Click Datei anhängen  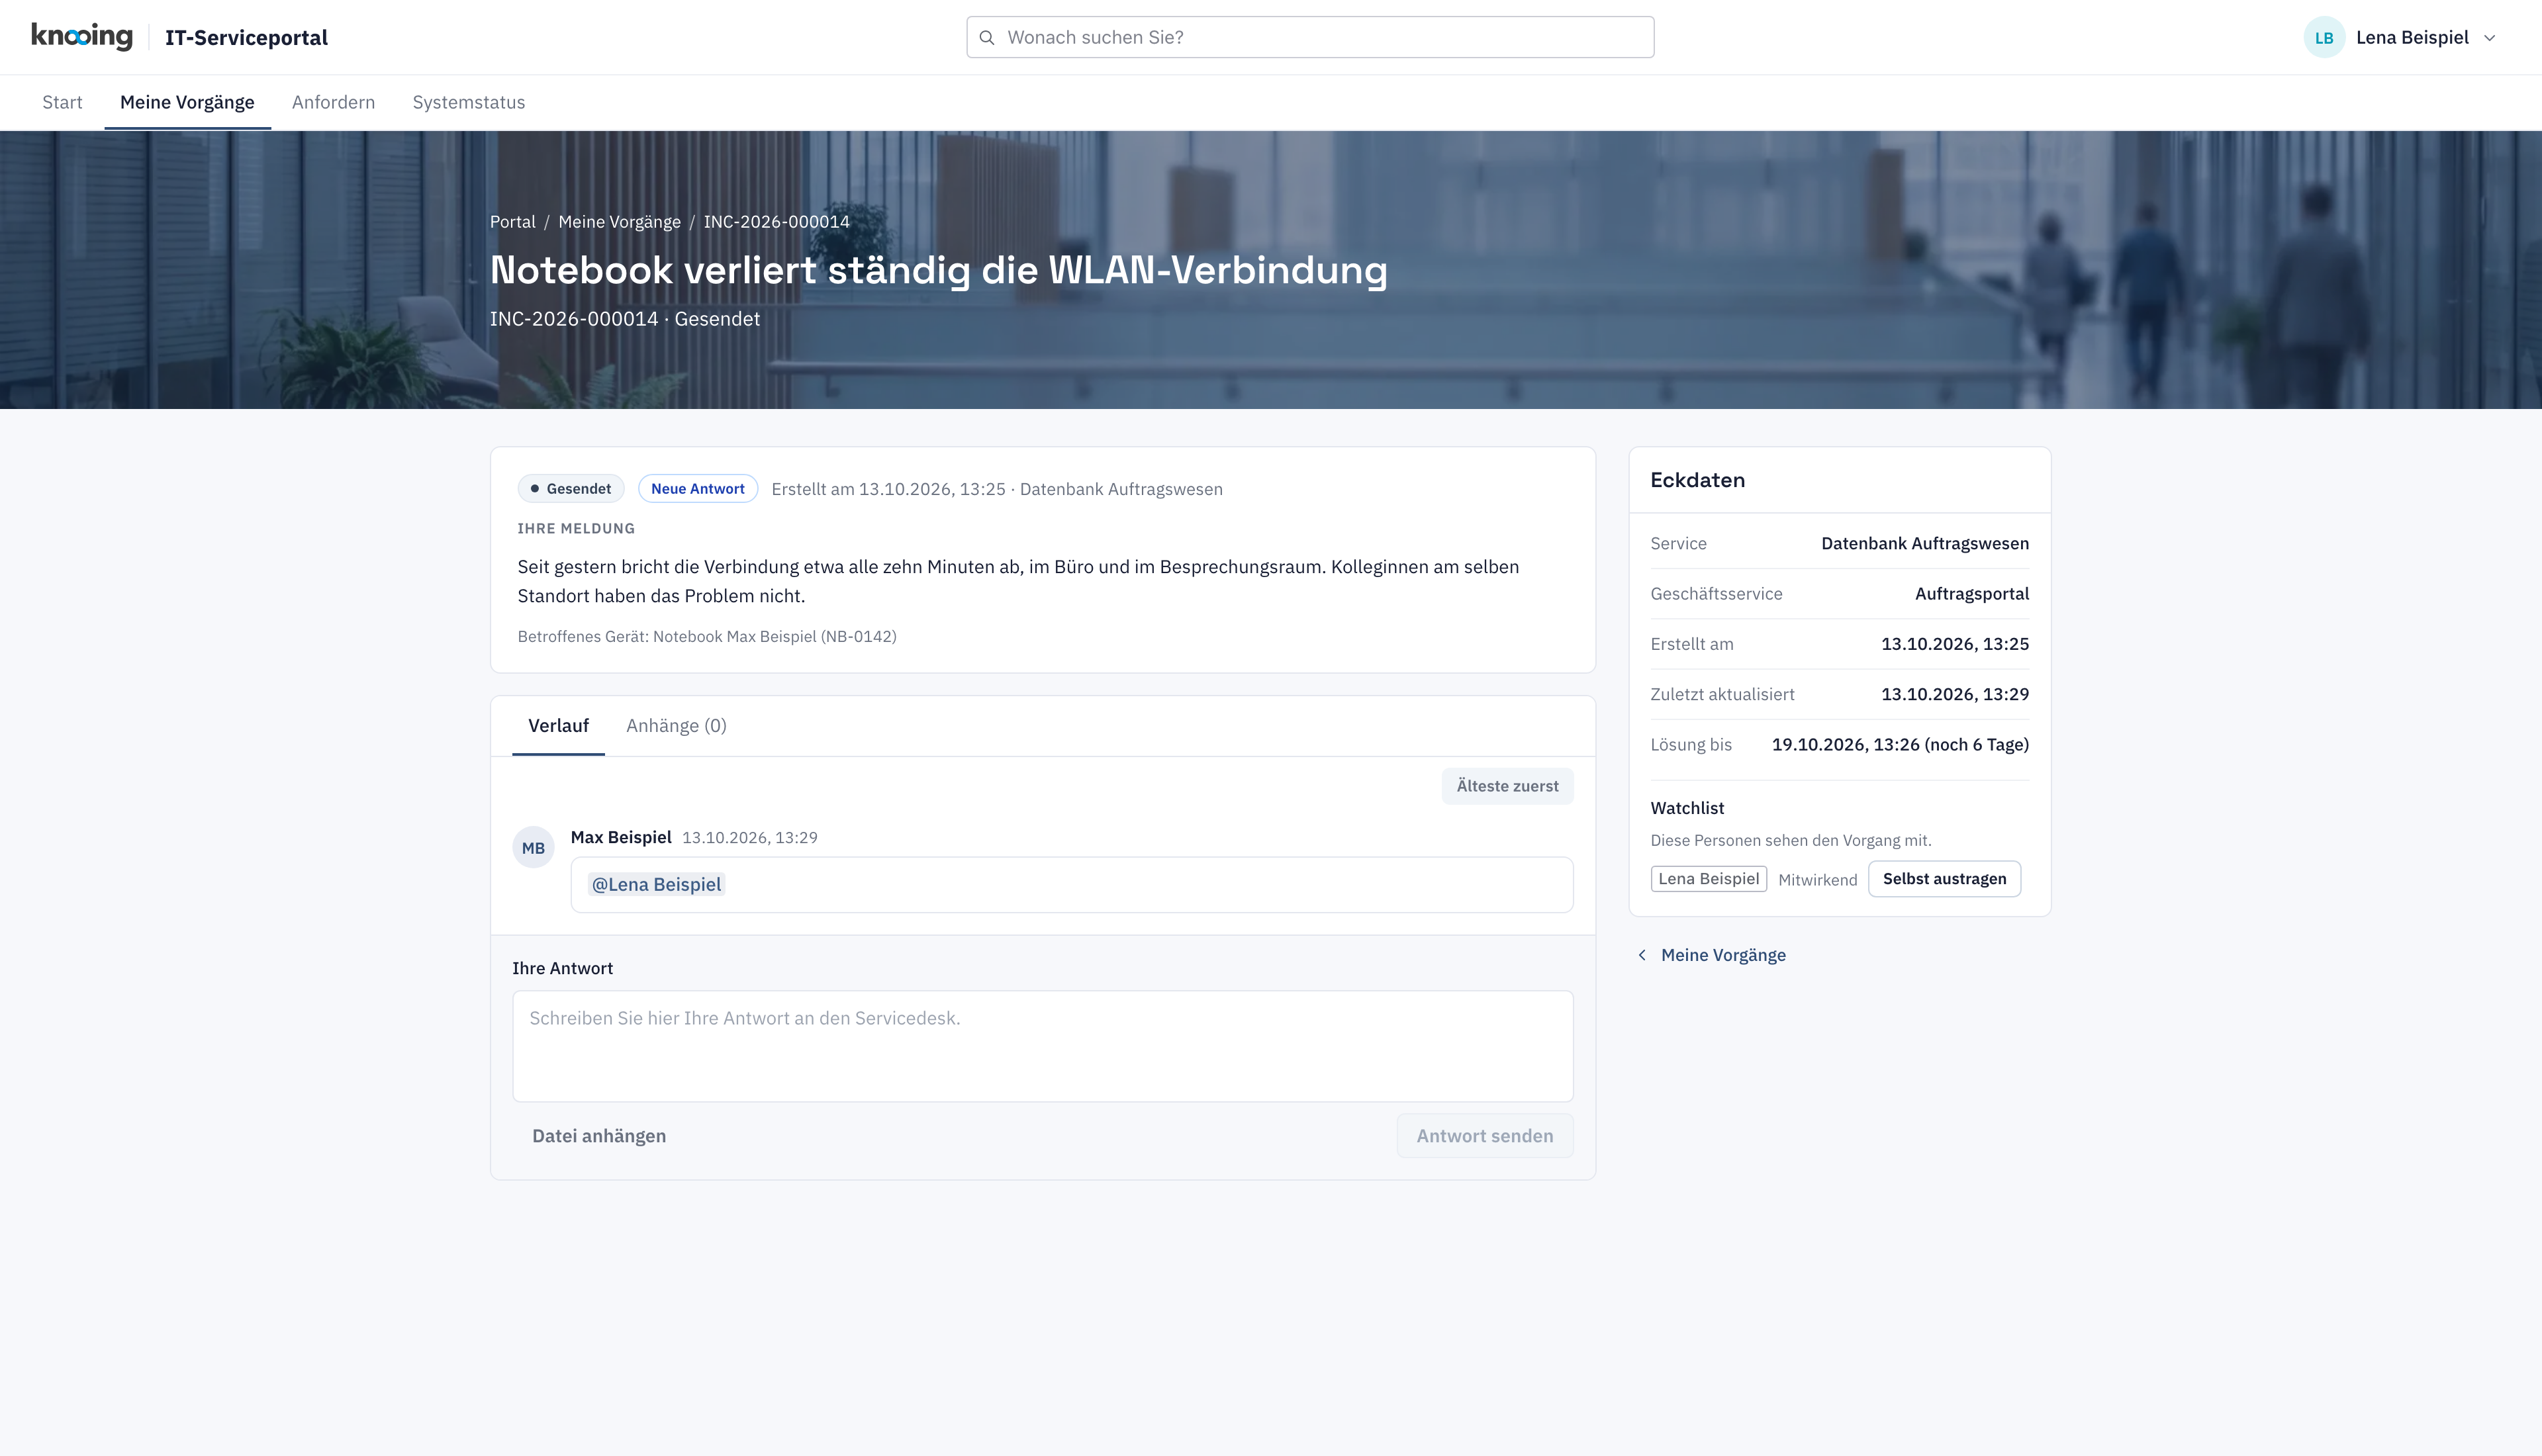pos(599,1136)
